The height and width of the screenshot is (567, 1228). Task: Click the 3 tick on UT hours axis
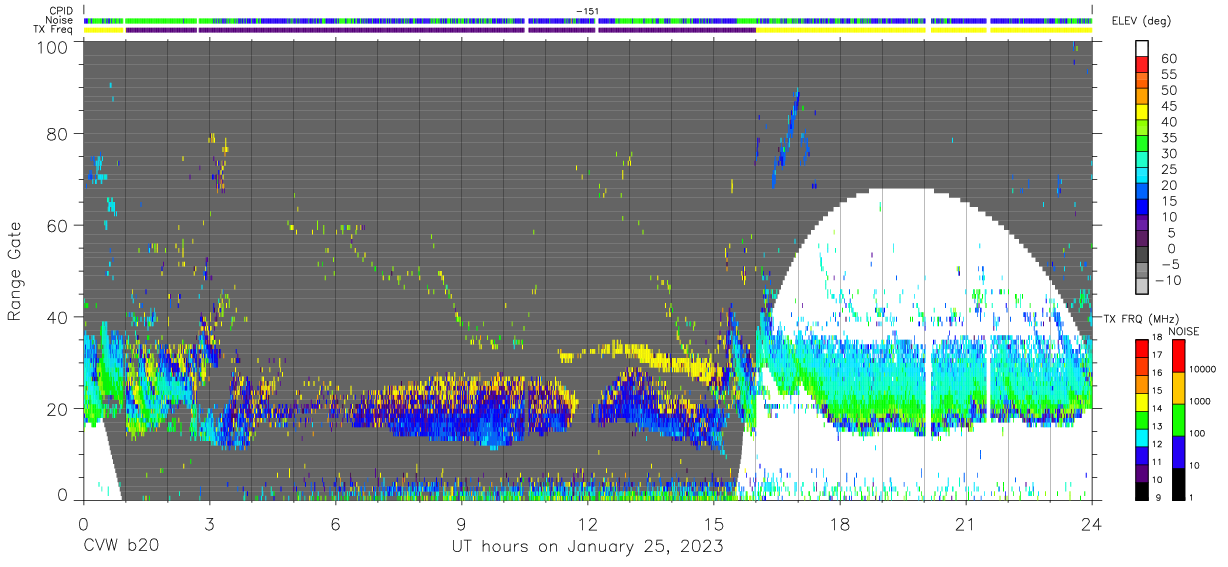coord(209,523)
